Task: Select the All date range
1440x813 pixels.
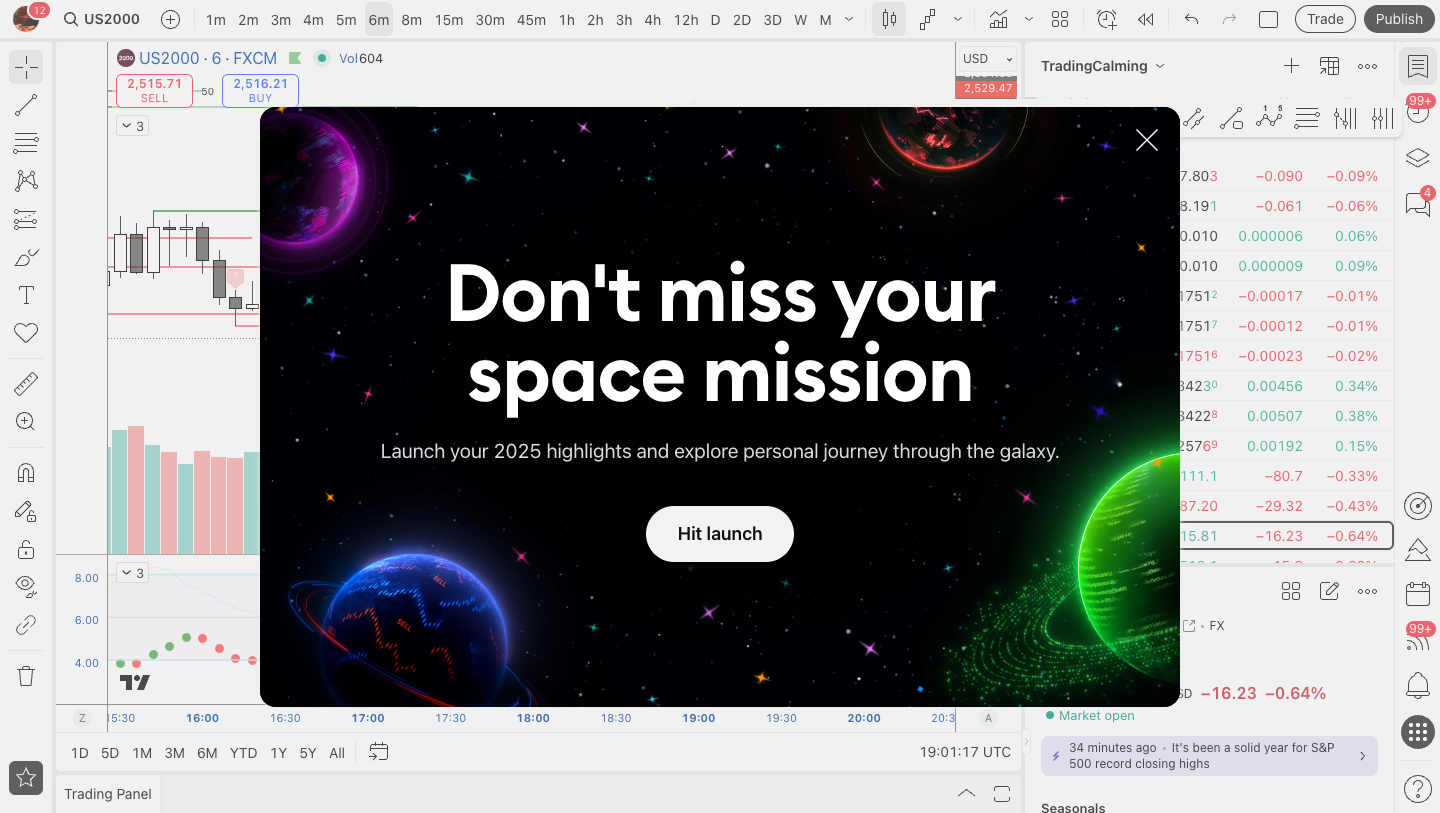Action: pos(337,753)
